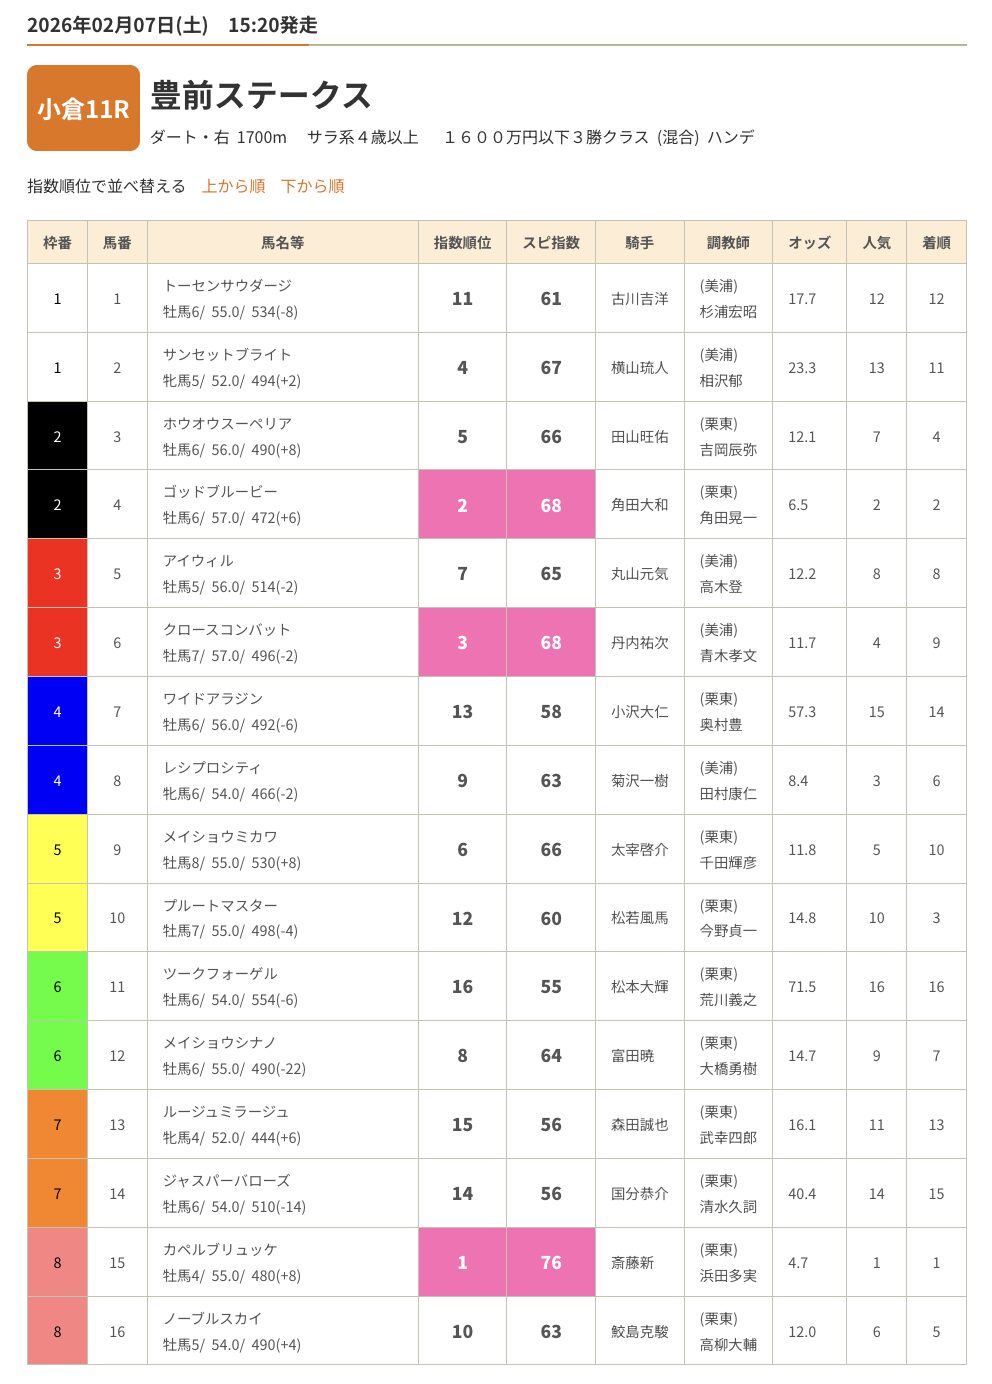
Task: Click trainer 杉浦宏昭
Action: pos(728,312)
